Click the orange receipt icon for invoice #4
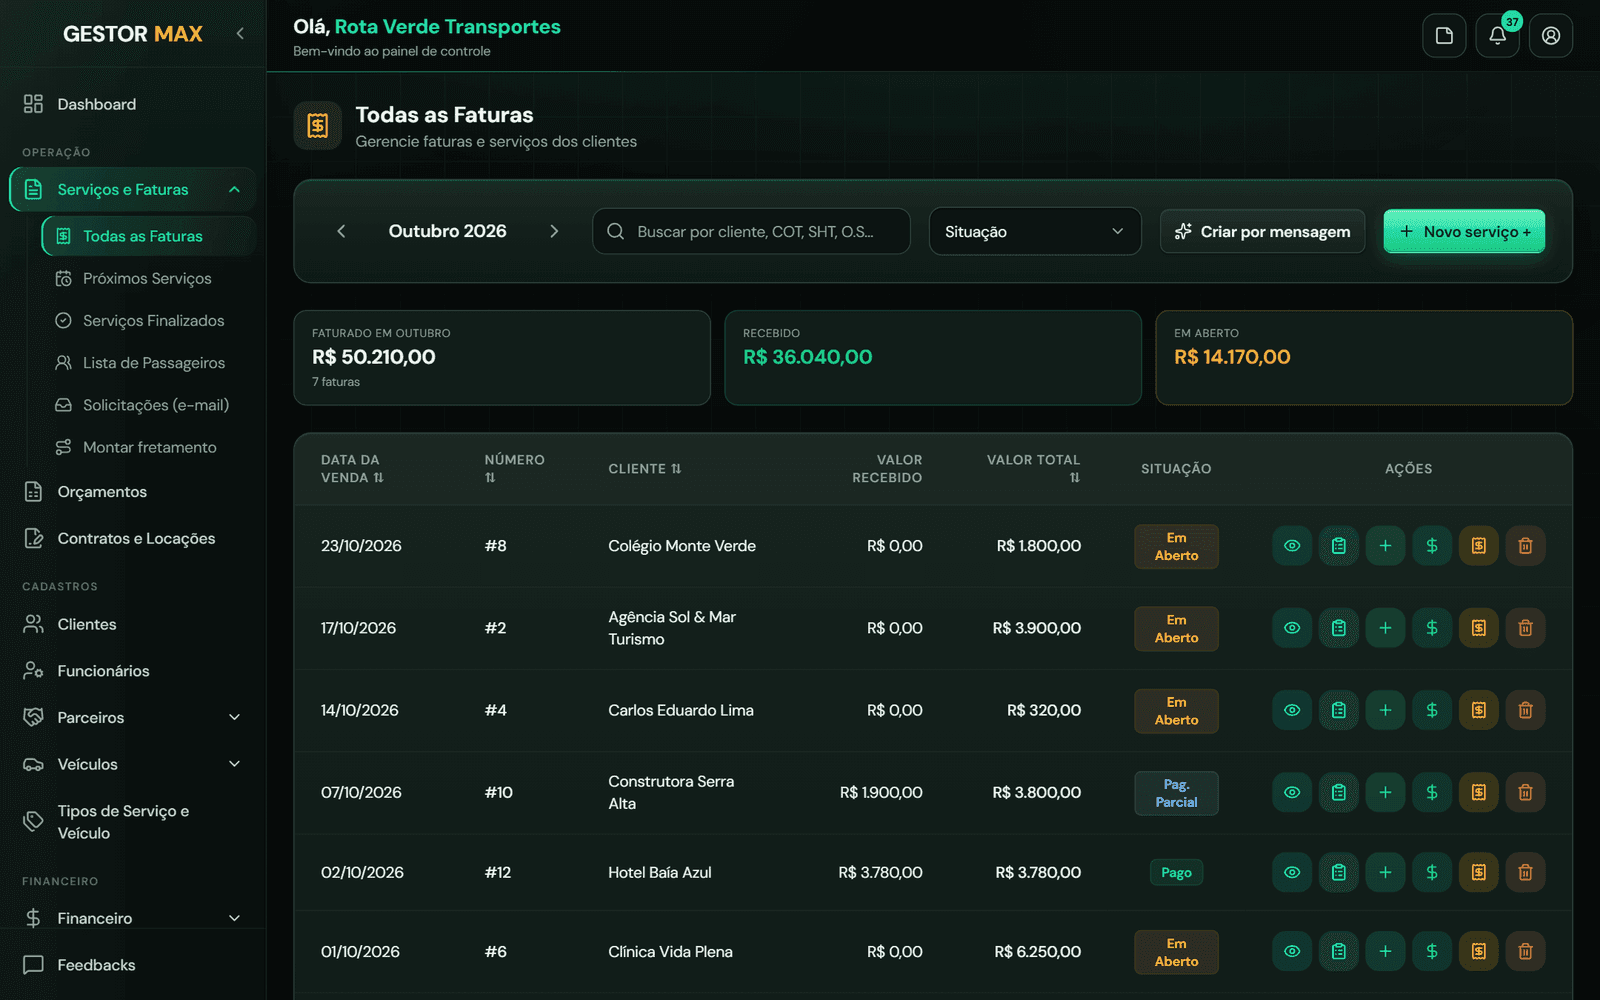 coord(1478,710)
